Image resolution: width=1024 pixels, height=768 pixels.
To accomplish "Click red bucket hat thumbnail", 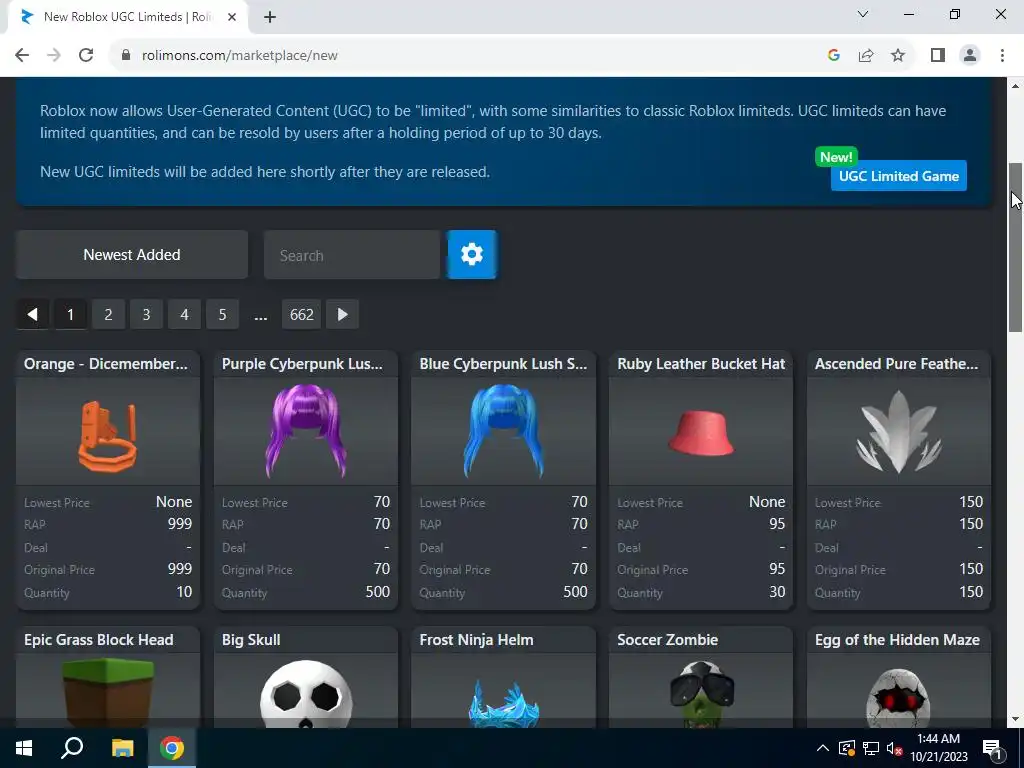I will coord(701,433).
